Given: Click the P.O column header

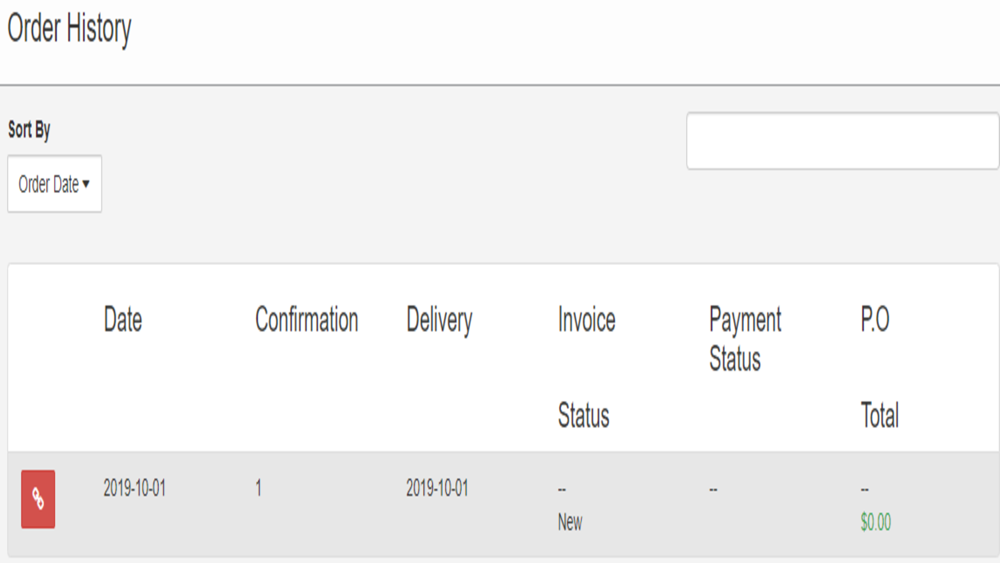Looking at the screenshot, I should pos(875,319).
